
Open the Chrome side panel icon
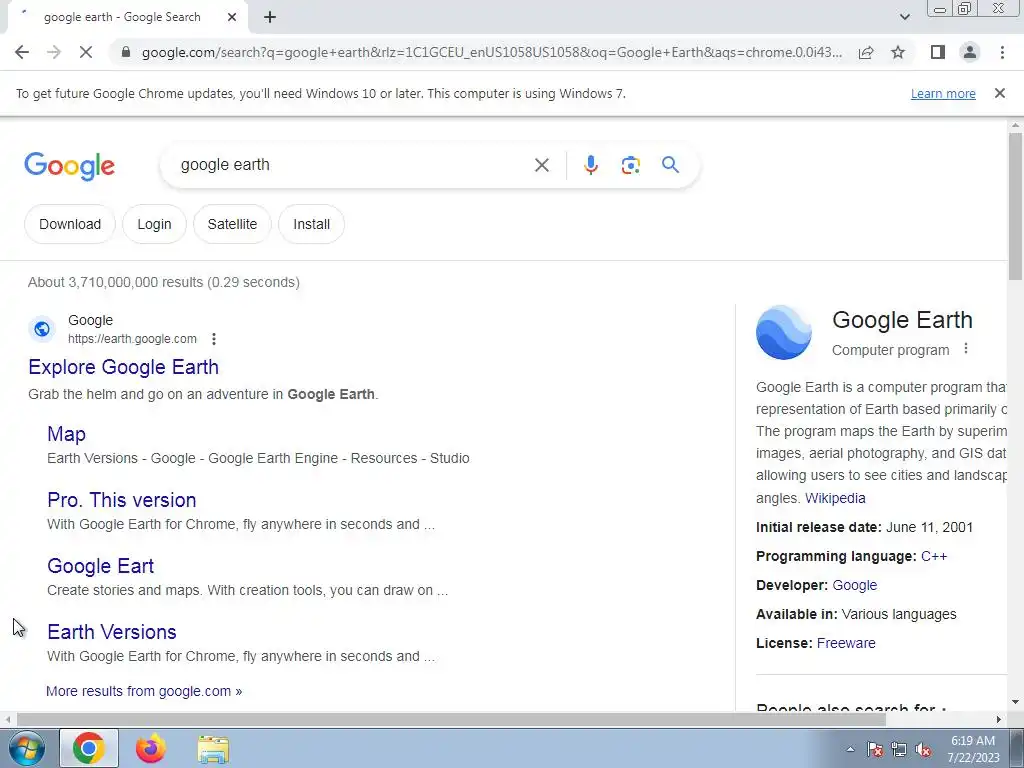pyautogui.click(x=938, y=52)
